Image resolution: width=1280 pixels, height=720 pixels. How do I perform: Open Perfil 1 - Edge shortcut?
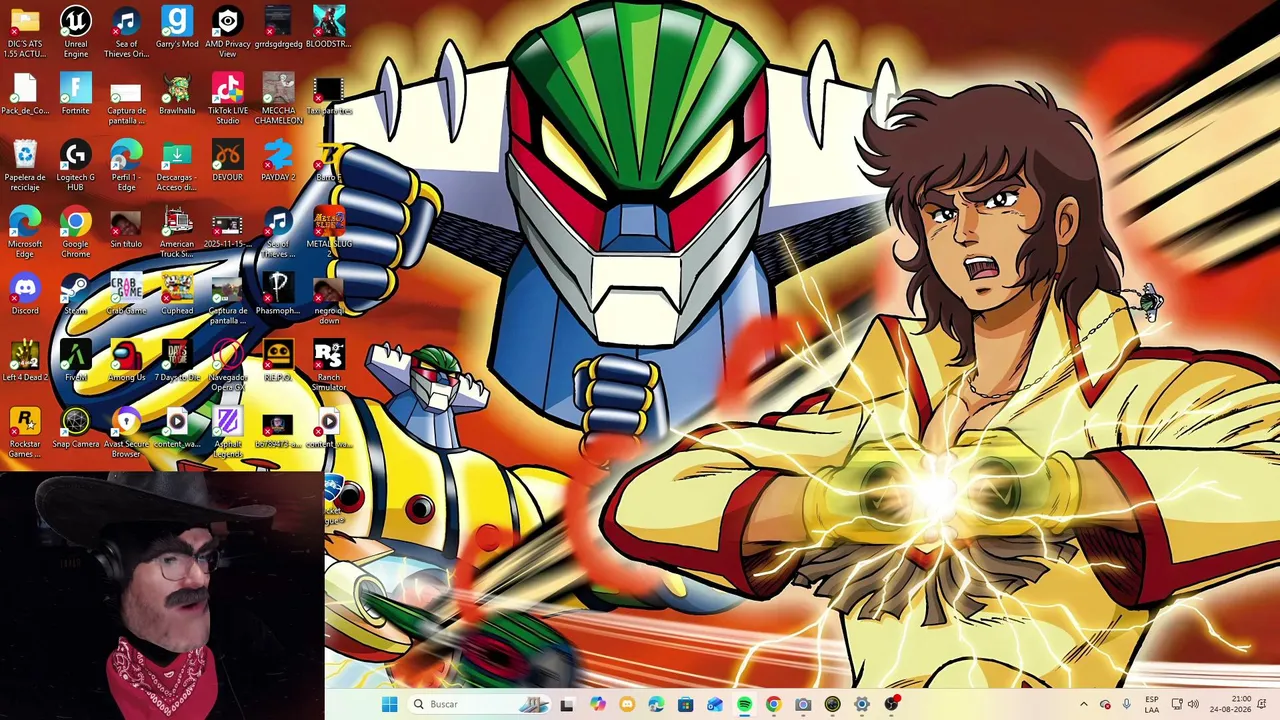point(126,165)
